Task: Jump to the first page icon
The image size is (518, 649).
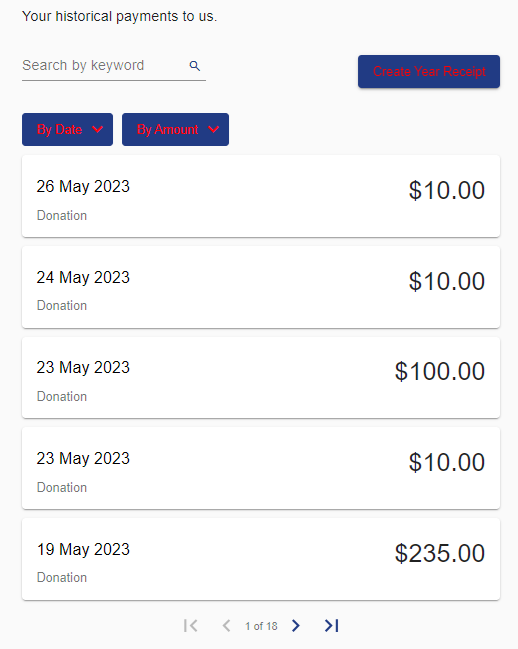Action: coord(191,625)
